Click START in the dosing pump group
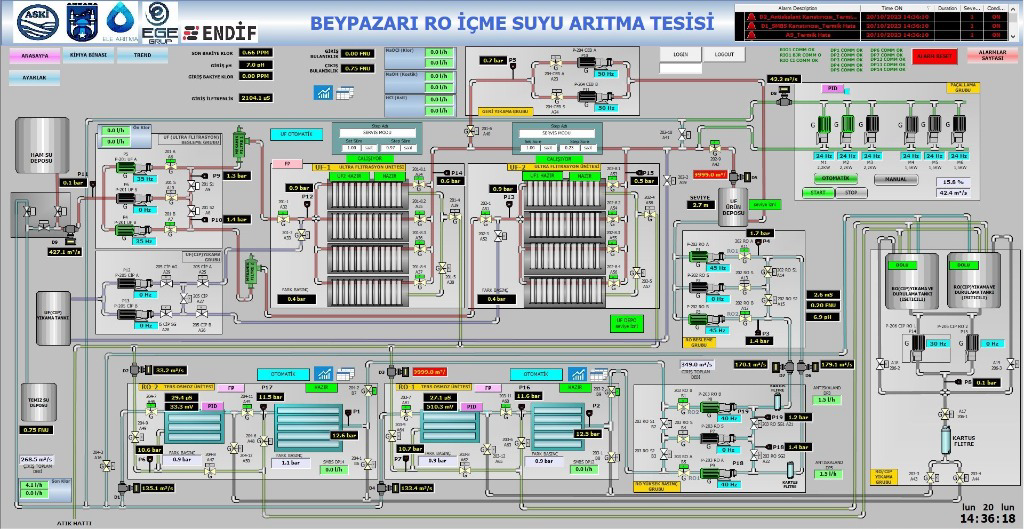Image resolution: width=1024 pixels, height=529 pixels. point(818,193)
